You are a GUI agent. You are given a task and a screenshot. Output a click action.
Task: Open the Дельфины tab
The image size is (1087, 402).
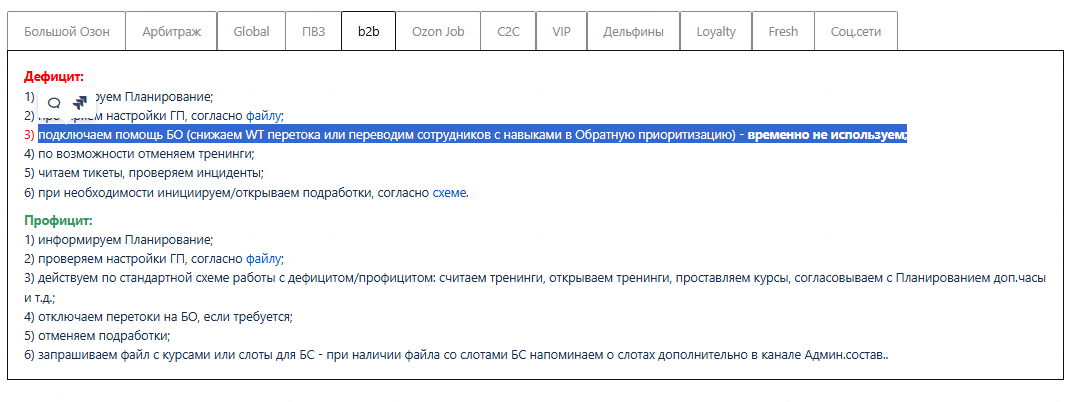pyautogui.click(x=633, y=31)
